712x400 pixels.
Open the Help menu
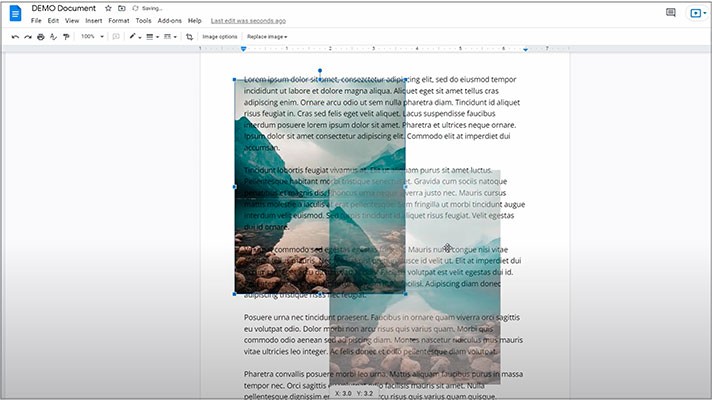[194, 21]
